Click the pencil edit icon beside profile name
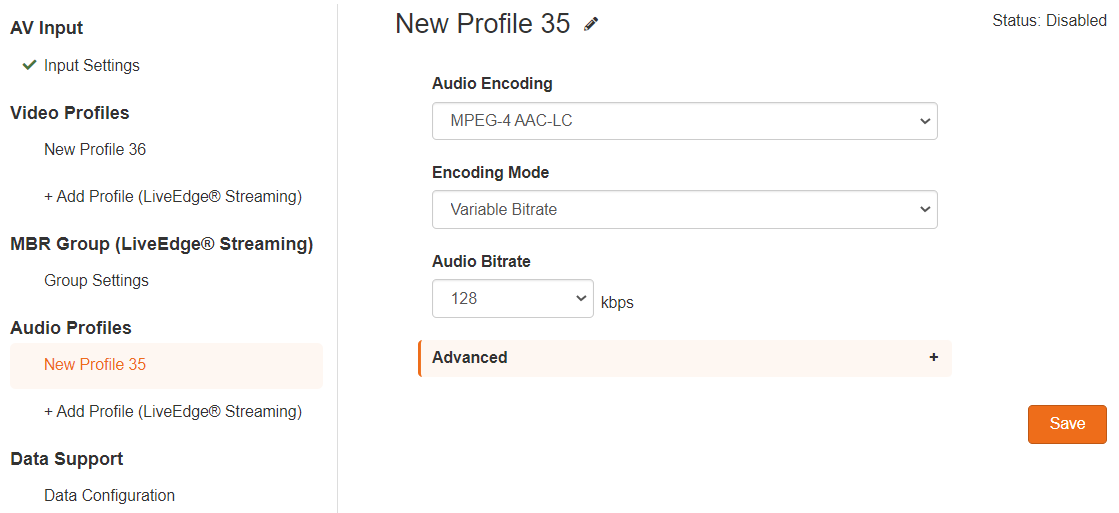This screenshot has width=1119, height=513. (x=591, y=24)
